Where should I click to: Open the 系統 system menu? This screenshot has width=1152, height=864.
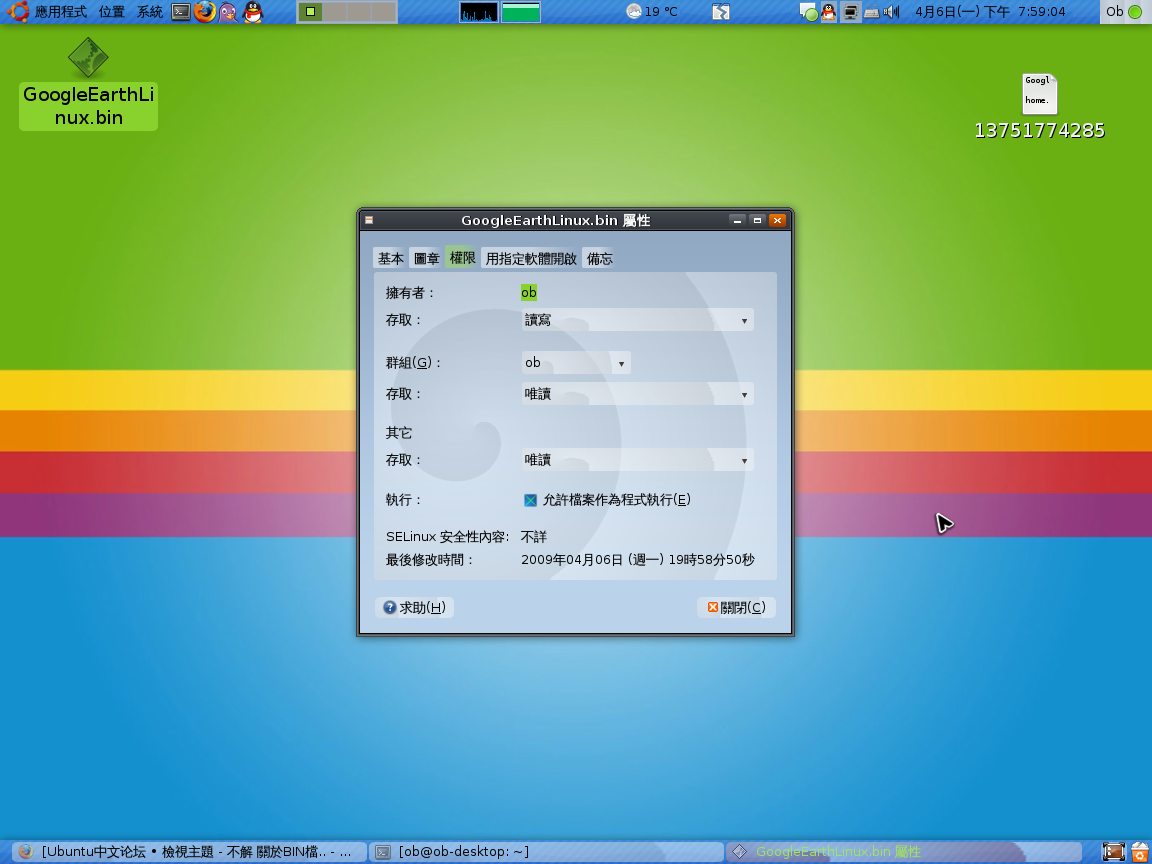150,12
